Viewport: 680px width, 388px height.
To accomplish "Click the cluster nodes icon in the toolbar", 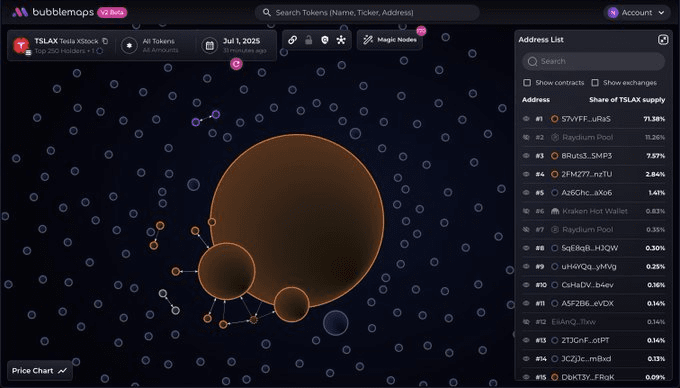I will [341, 40].
